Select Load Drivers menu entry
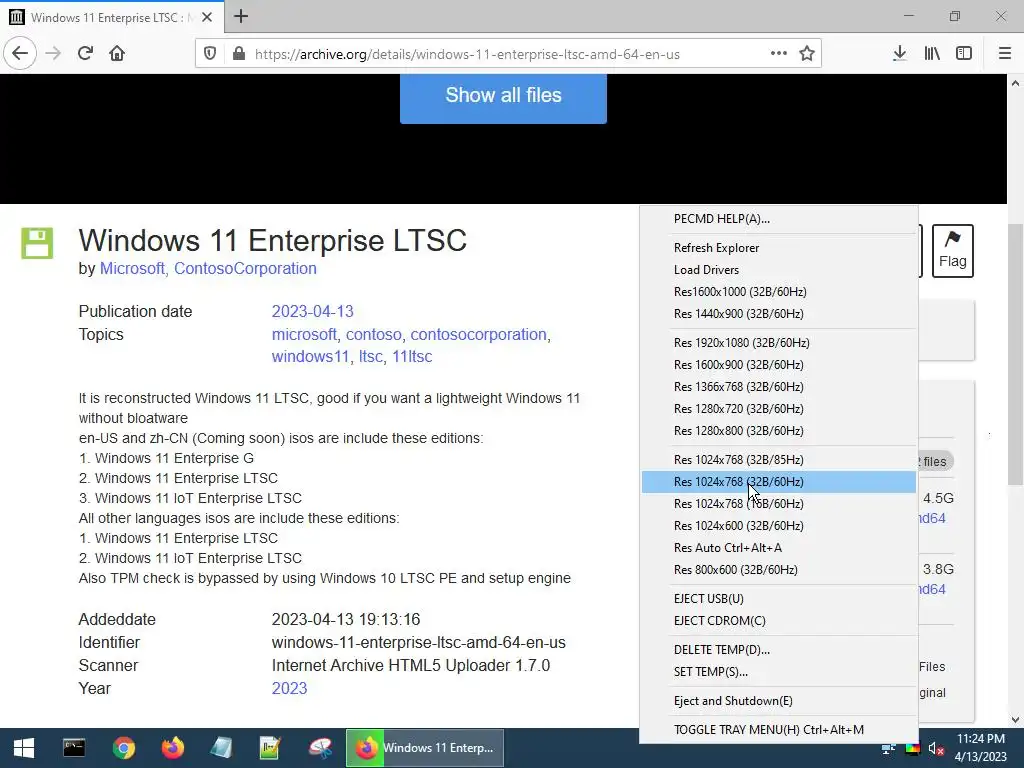Image resolution: width=1024 pixels, height=768 pixels. click(778, 270)
